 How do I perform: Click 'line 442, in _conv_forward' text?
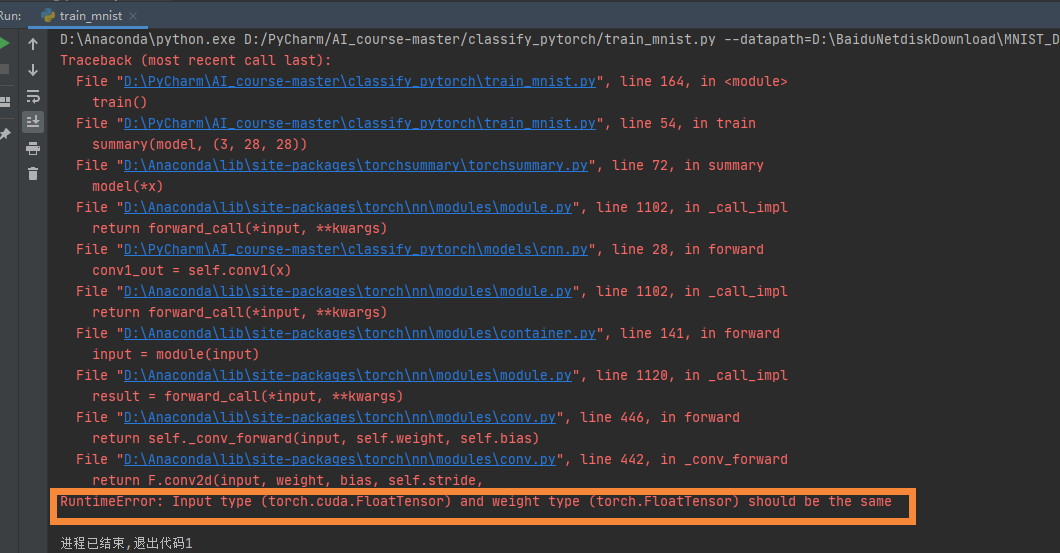[683, 459]
